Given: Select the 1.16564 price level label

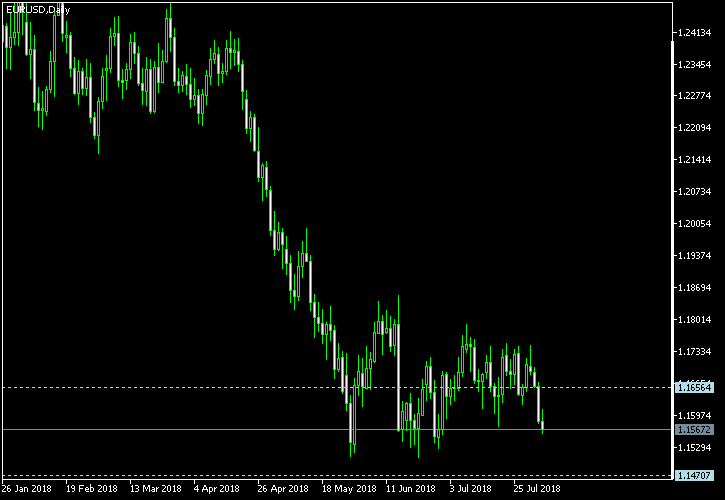Looking at the screenshot, I should [x=694, y=387].
